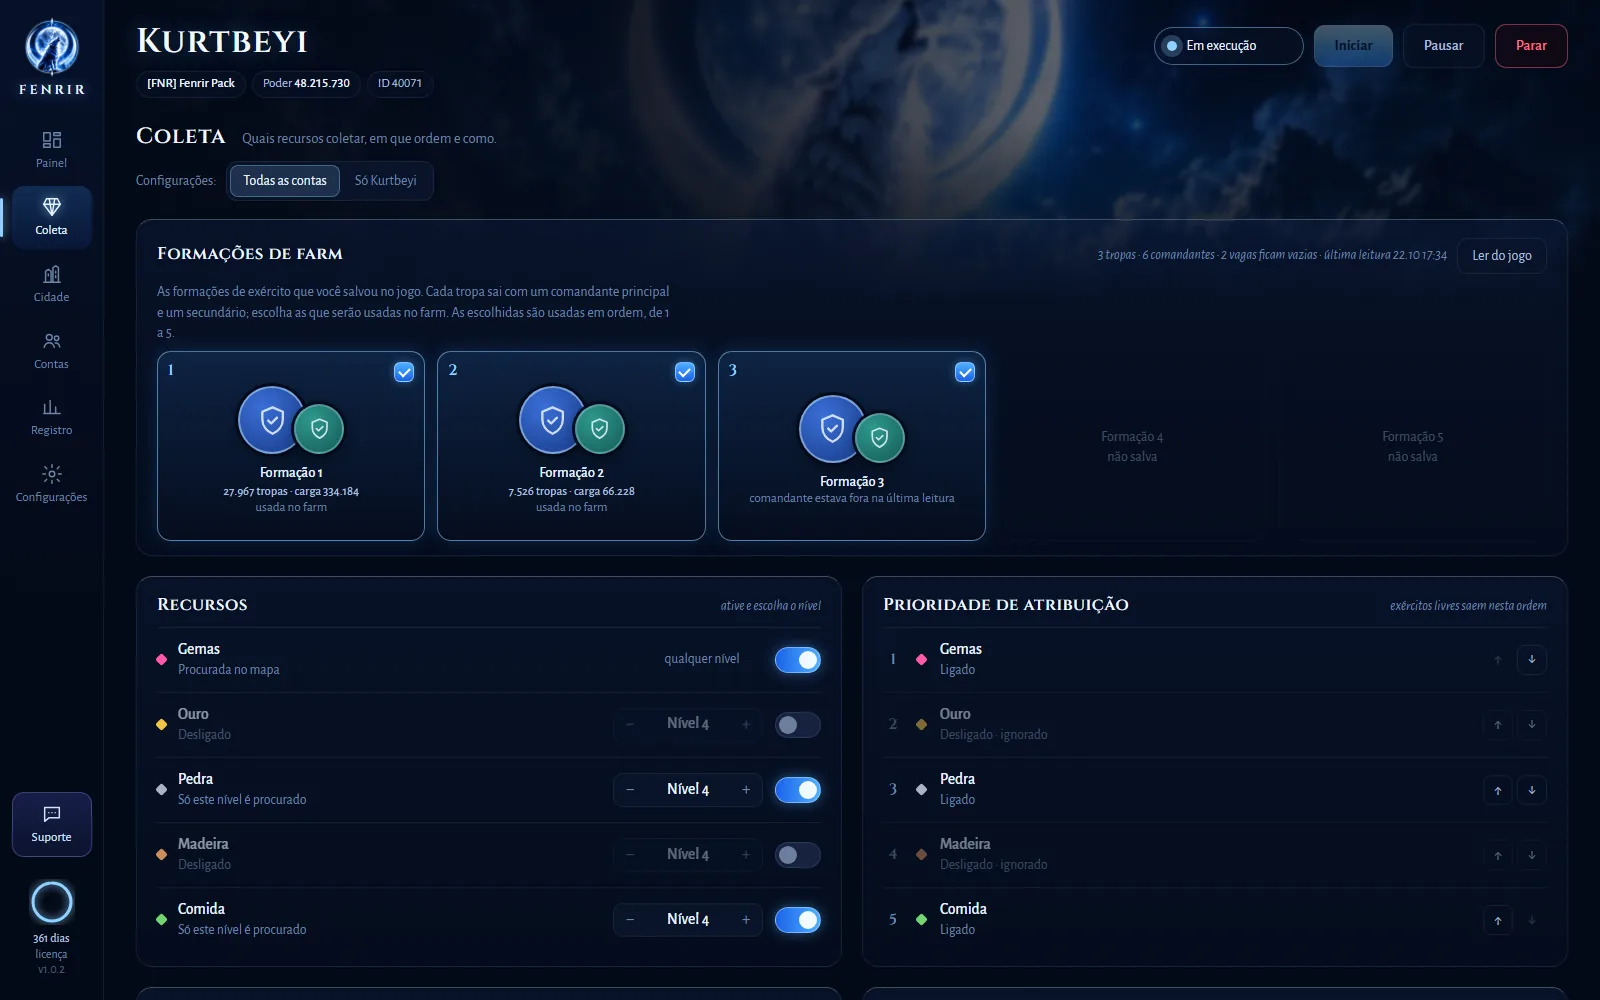This screenshot has height=1000, width=1600.
Task: Disable Pedra resource toggle
Action: pyautogui.click(x=798, y=790)
